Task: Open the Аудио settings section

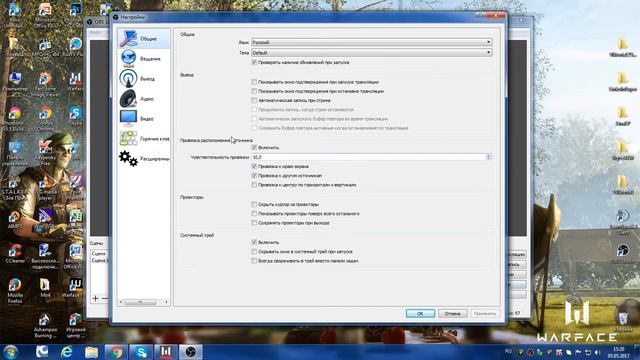Action: pos(144,98)
